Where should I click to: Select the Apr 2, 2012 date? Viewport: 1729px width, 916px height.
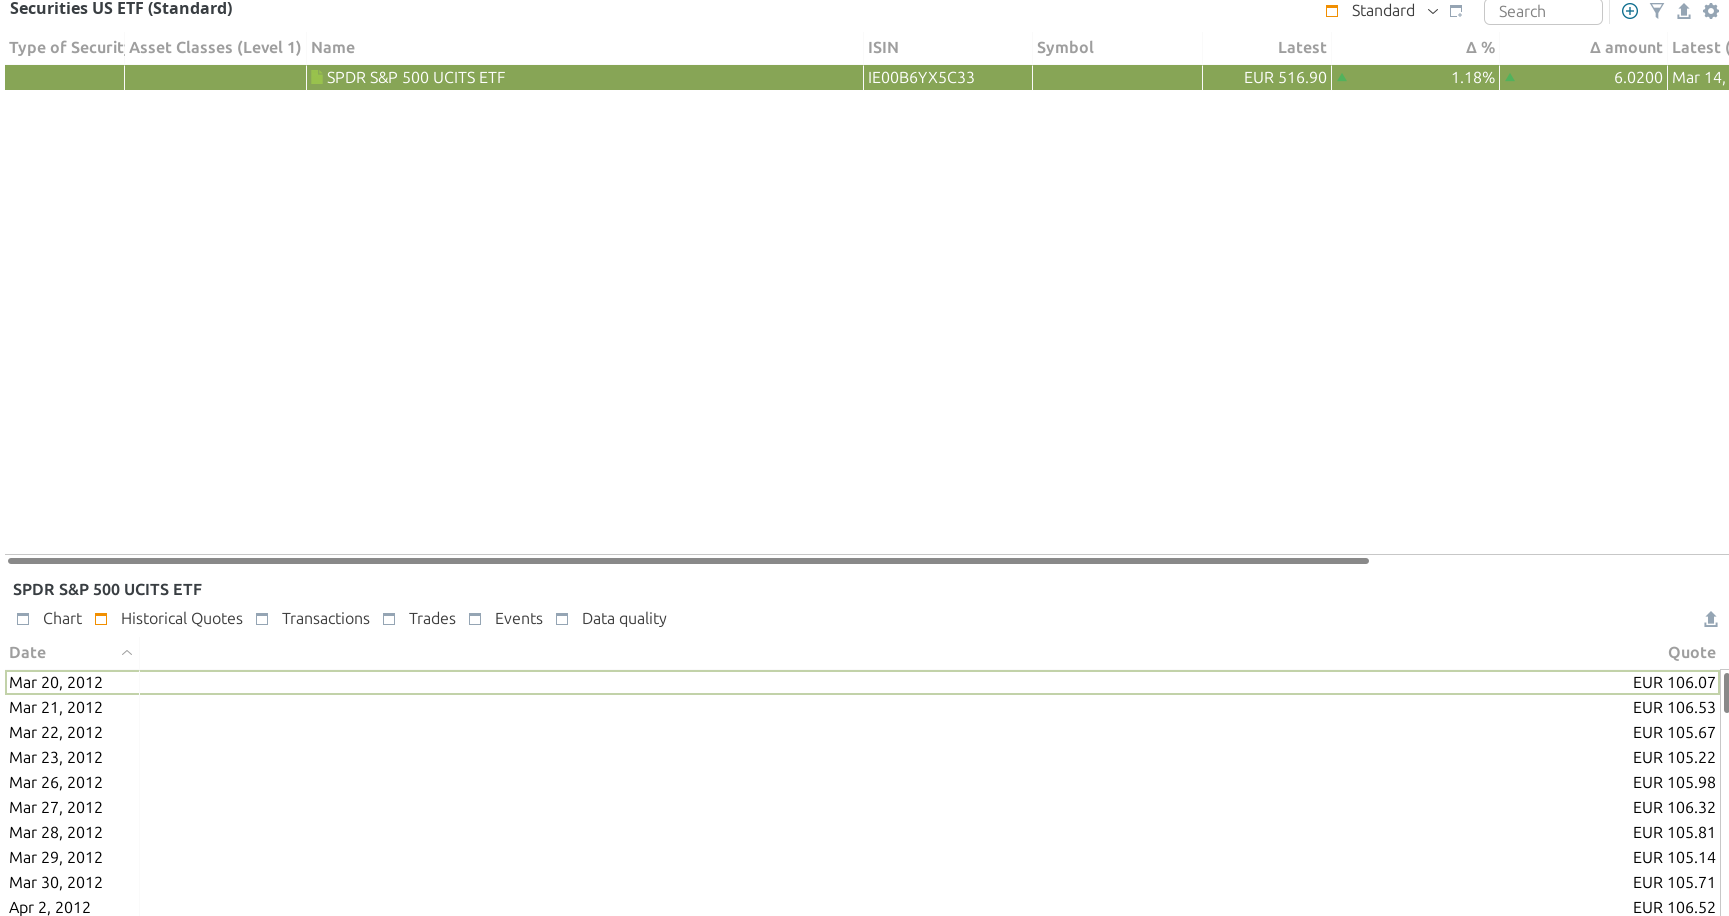point(50,907)
